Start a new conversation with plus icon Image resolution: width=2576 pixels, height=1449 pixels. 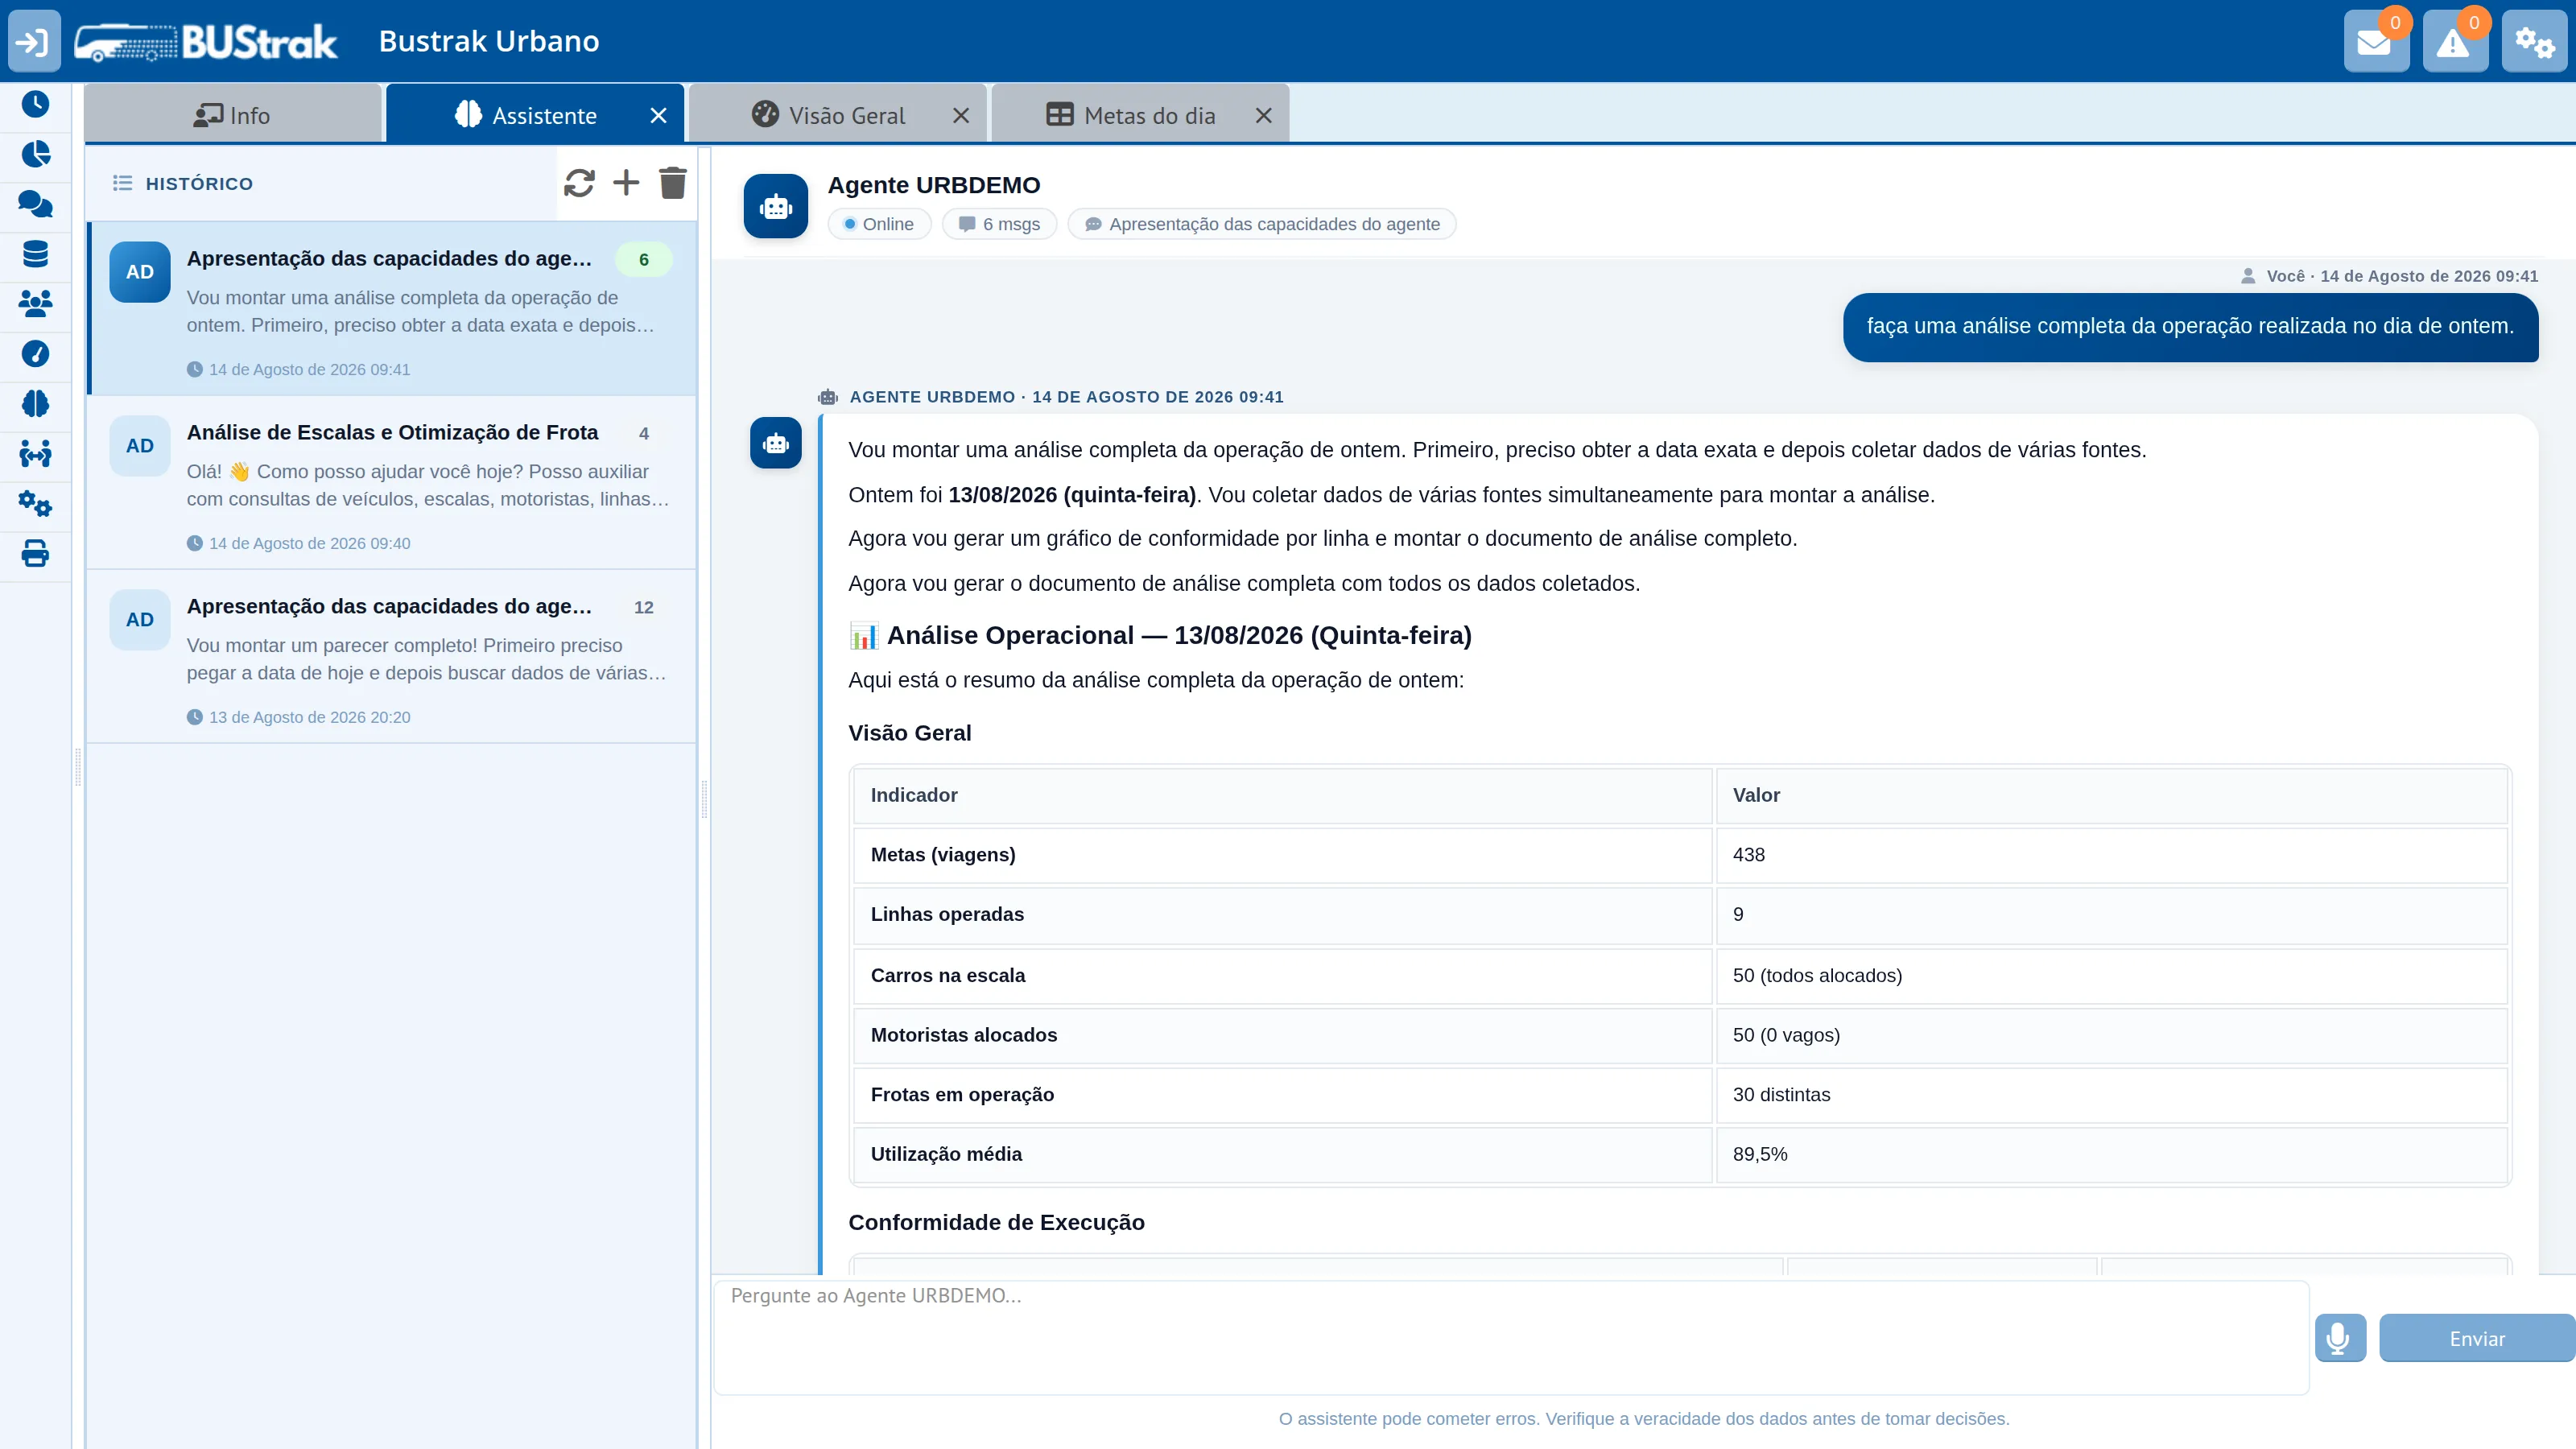coord(626,183)
